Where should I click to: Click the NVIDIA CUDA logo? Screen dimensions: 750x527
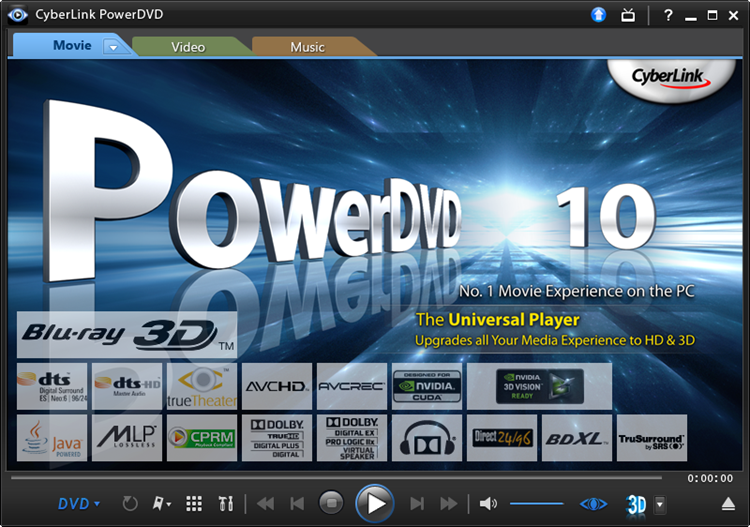[427, 386]
